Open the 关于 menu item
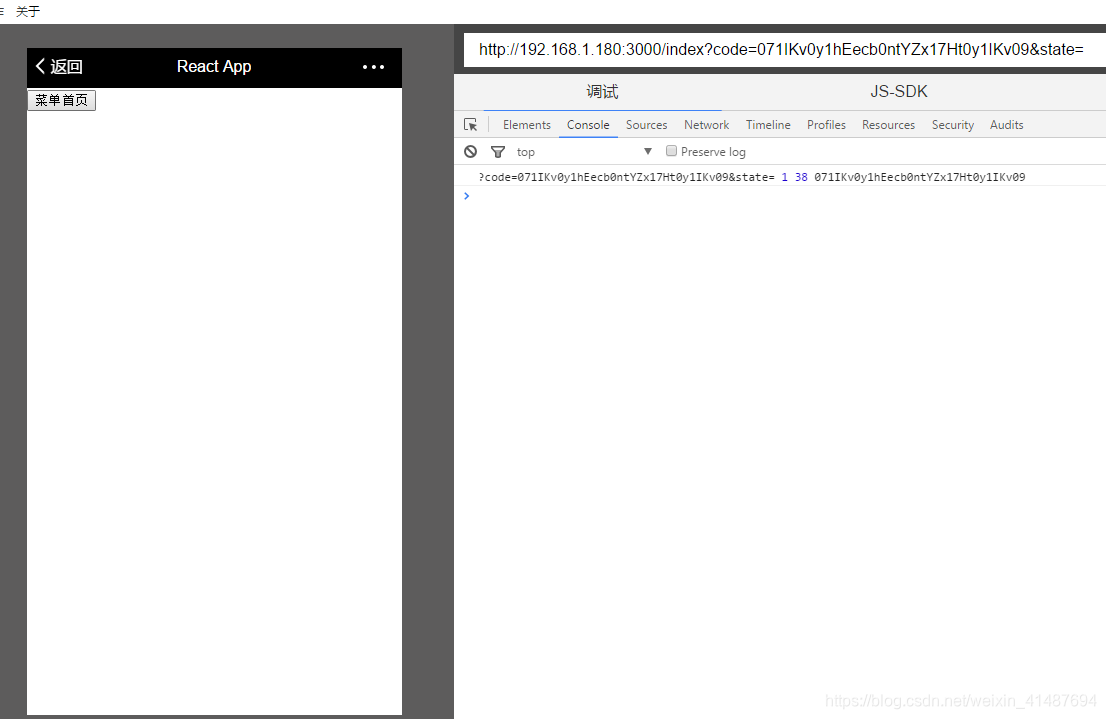 point(28,11)
